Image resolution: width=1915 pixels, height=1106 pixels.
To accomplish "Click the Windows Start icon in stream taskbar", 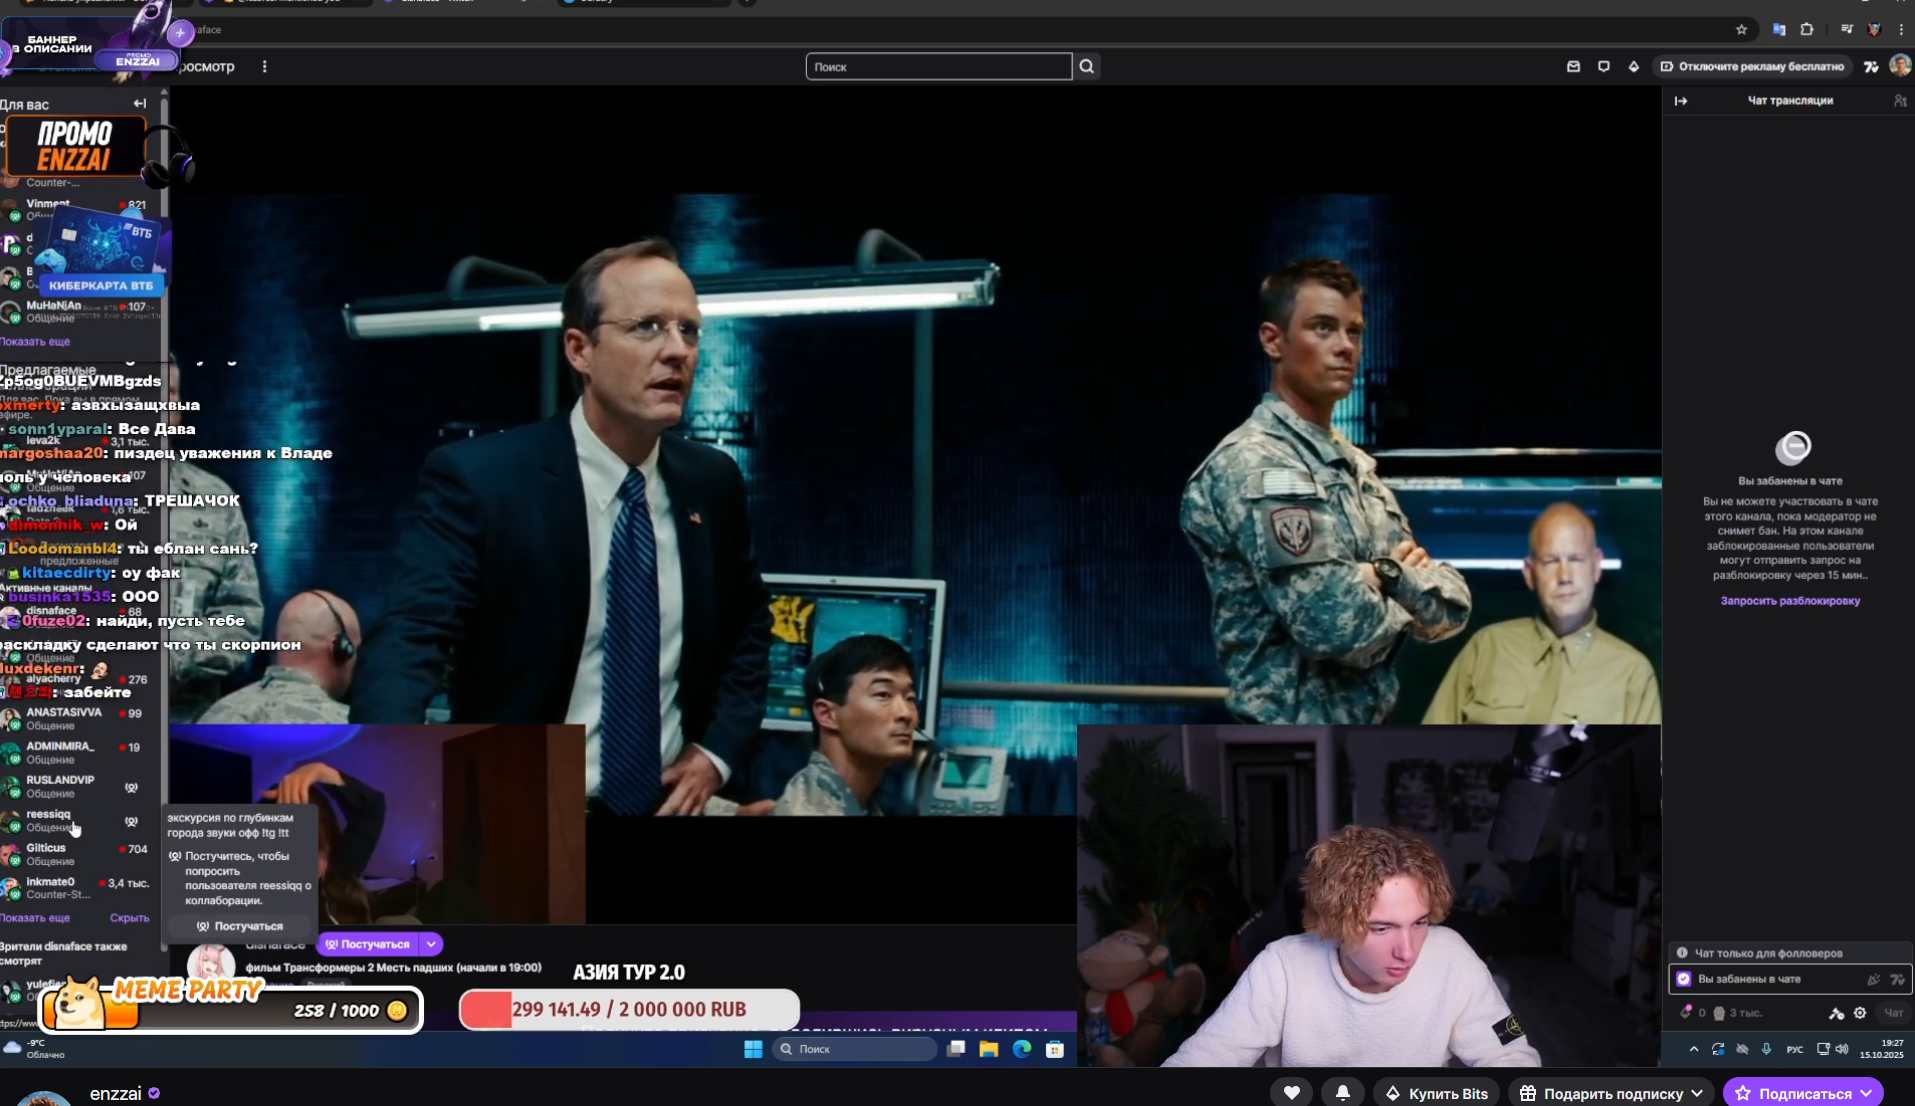I will click(753, 1049).
